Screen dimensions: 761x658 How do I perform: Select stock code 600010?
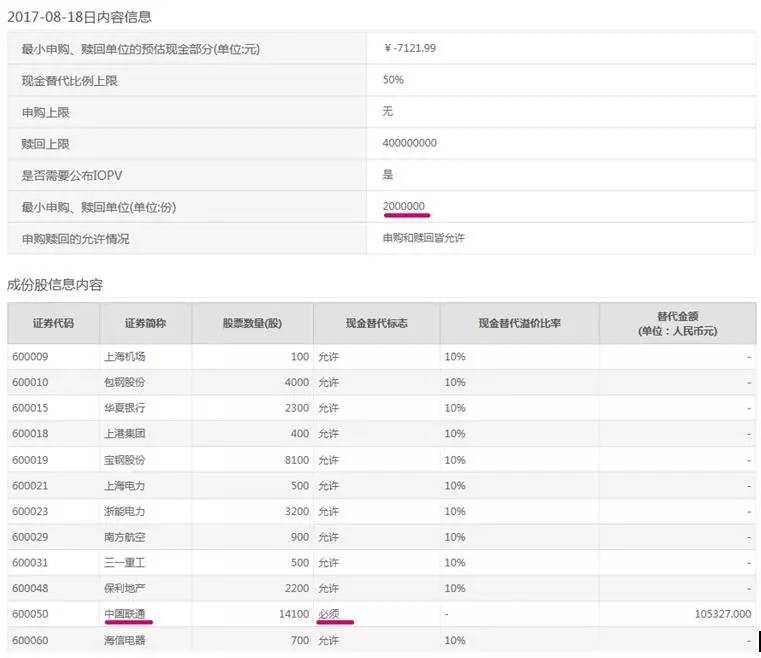click(x=30, y=382)
